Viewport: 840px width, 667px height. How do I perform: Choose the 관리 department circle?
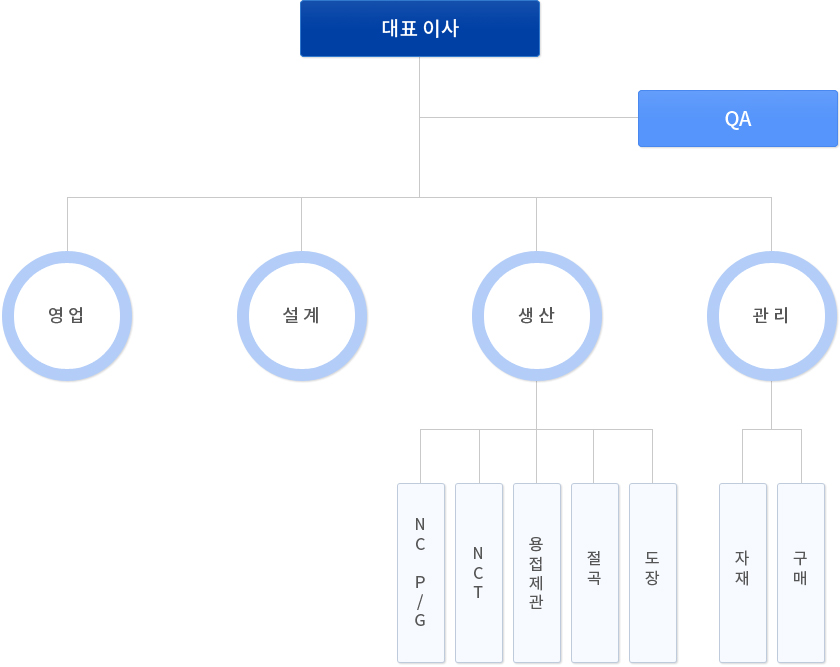(772, 316)
